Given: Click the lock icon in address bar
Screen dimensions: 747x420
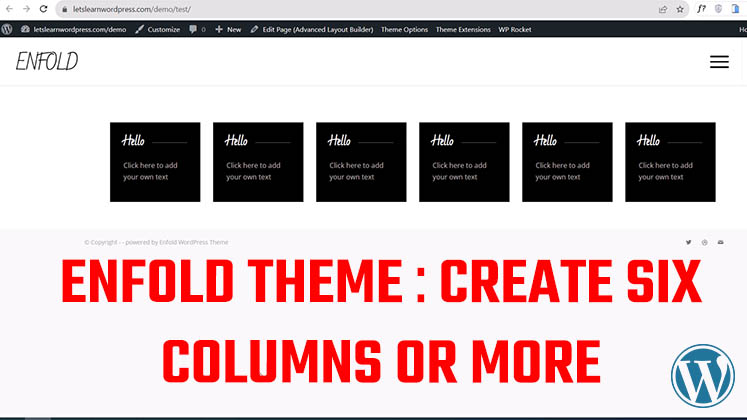Looking at the screenshot, I should point(65,10).
